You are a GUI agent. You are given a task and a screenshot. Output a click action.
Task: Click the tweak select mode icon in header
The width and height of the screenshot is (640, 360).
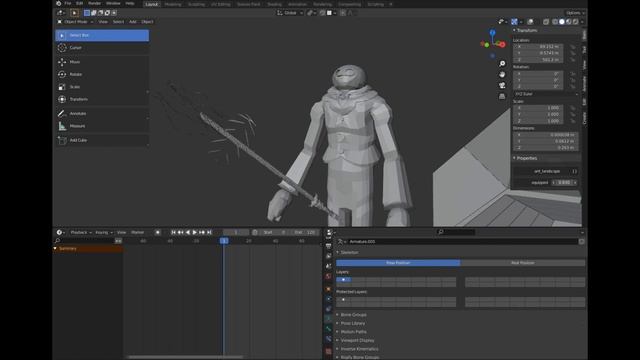(x=74, y=13)
